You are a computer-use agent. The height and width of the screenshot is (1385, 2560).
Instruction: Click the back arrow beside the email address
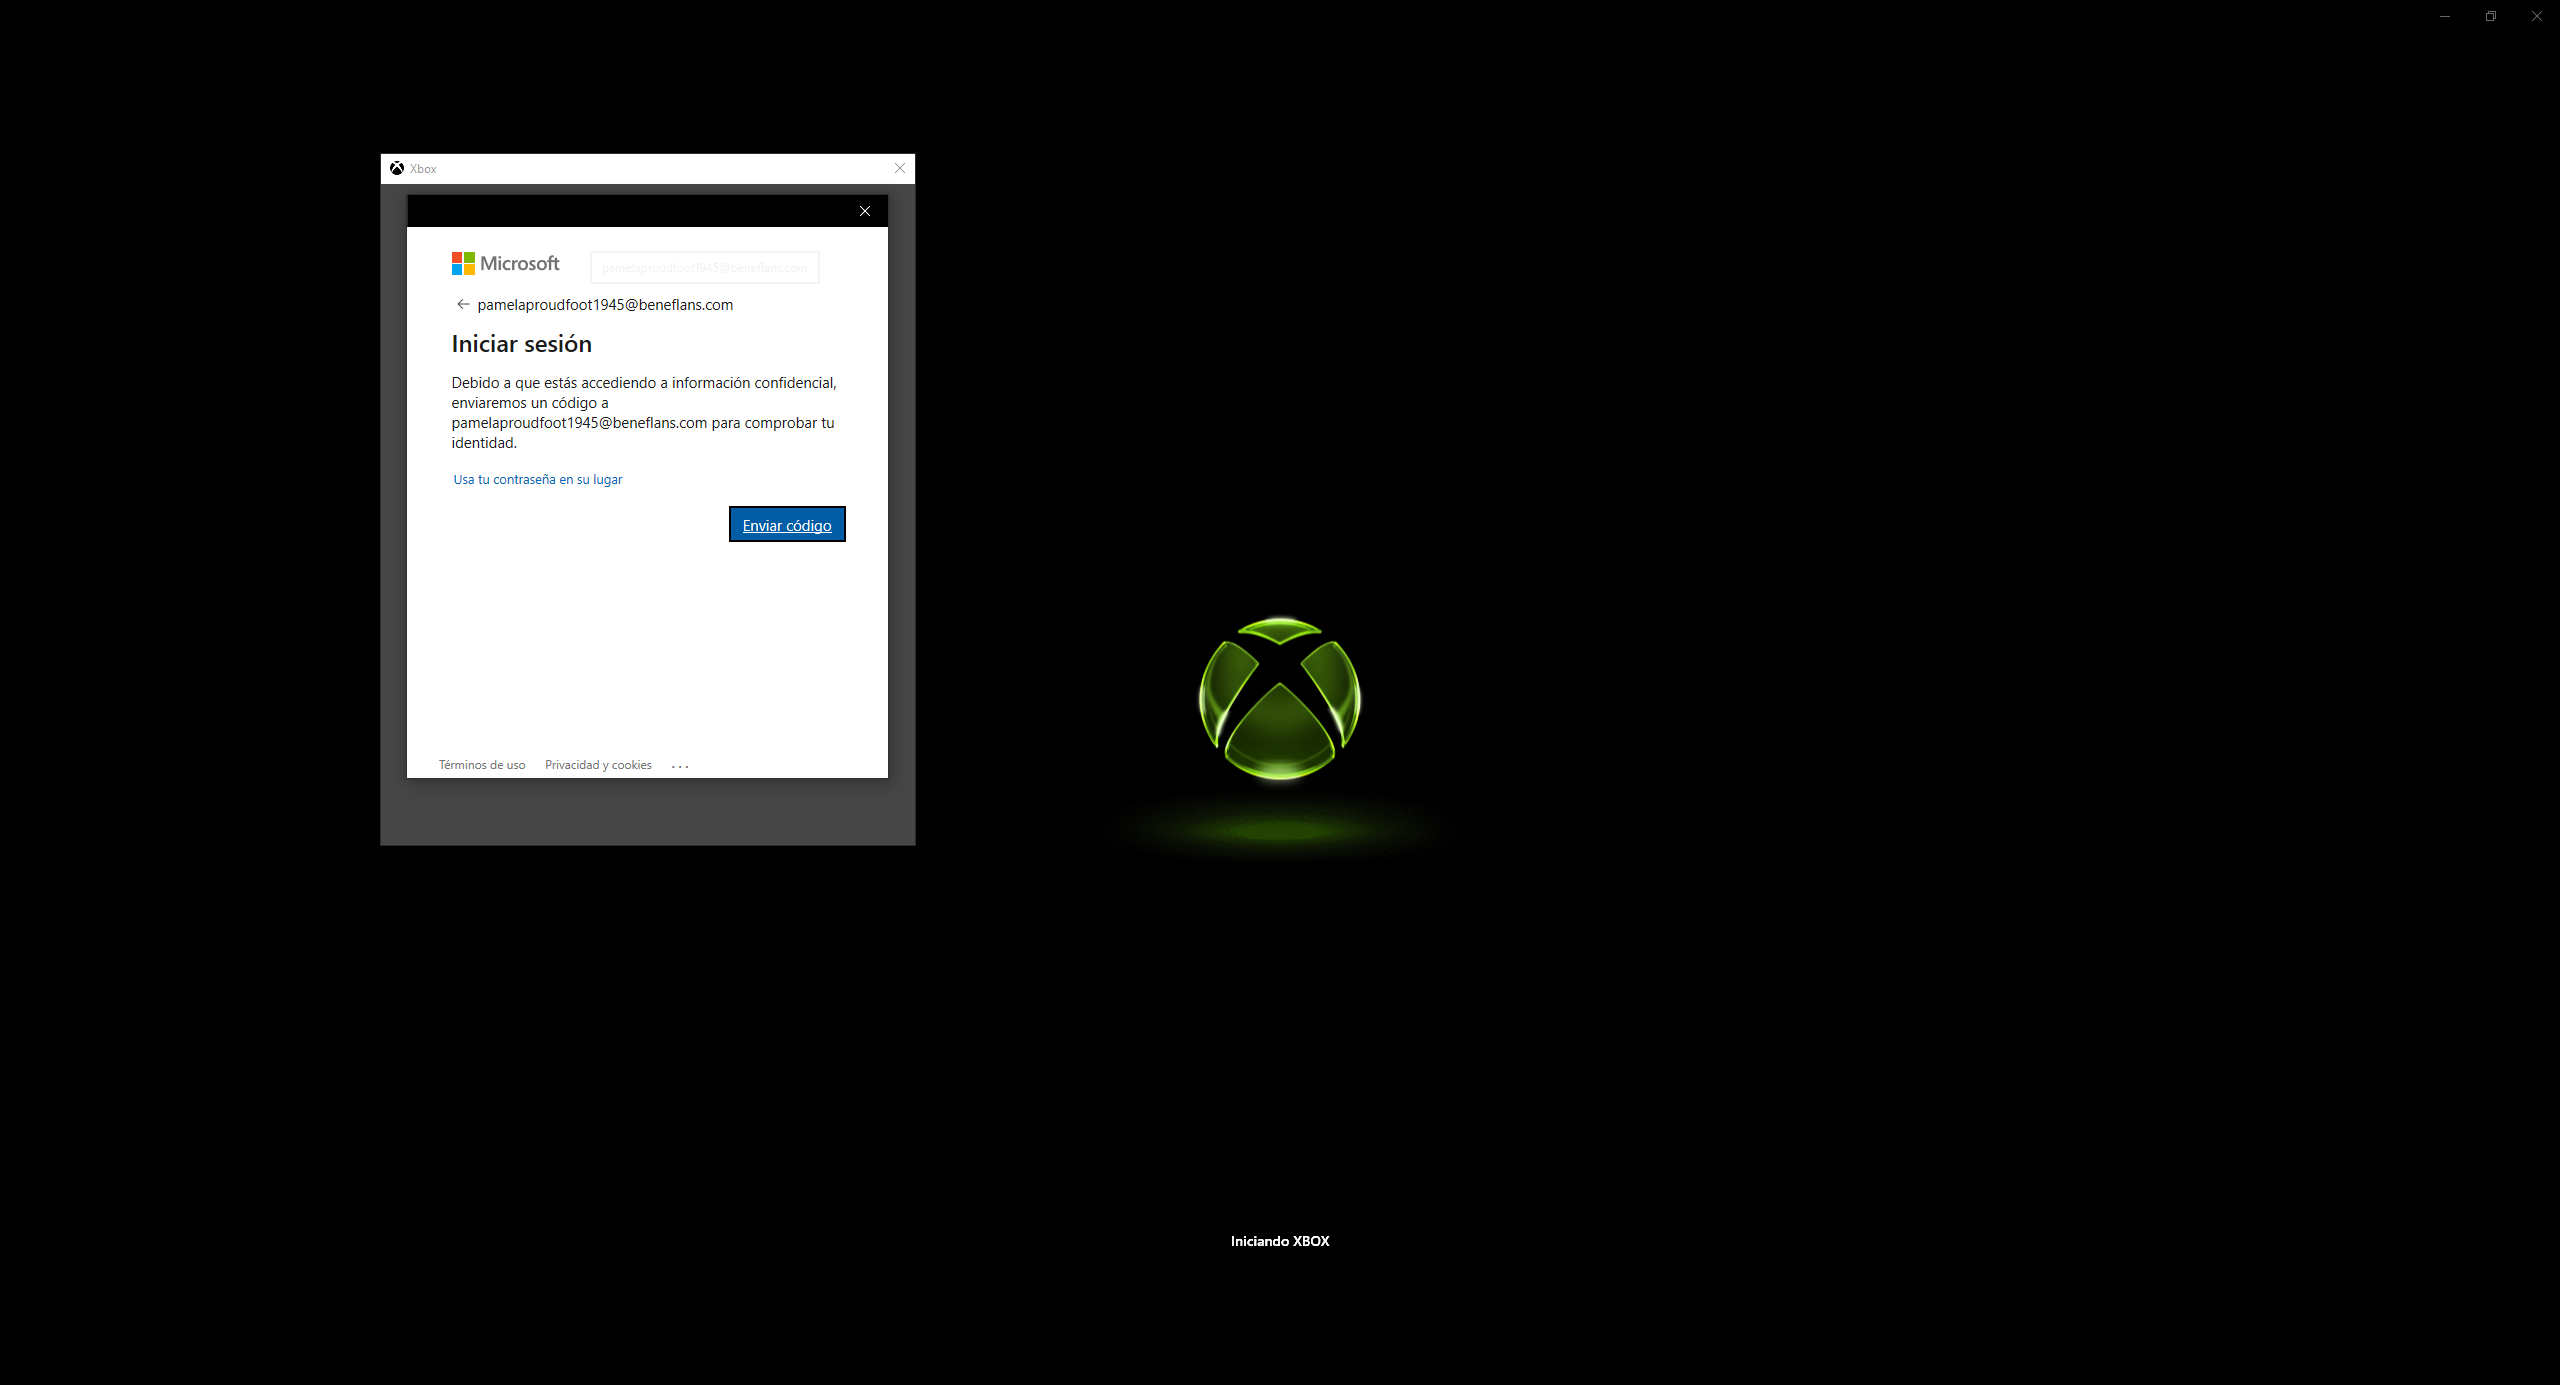click(x=463, y=304)
